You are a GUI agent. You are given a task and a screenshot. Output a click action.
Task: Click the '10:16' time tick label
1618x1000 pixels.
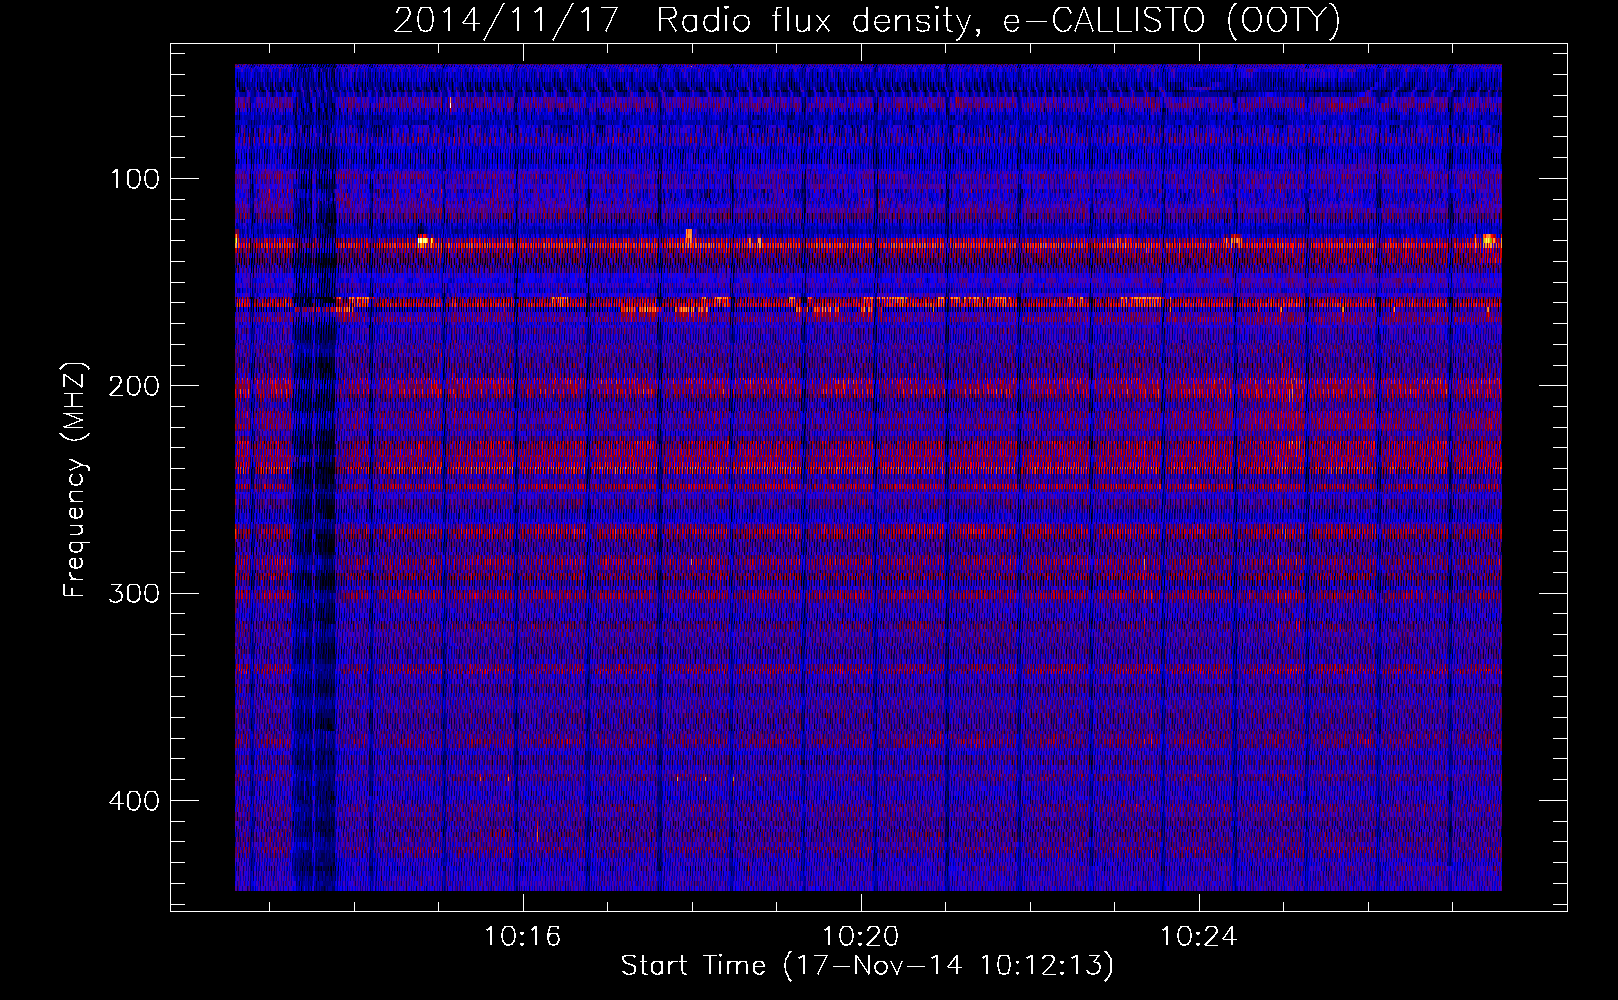[x=523, y=937]
